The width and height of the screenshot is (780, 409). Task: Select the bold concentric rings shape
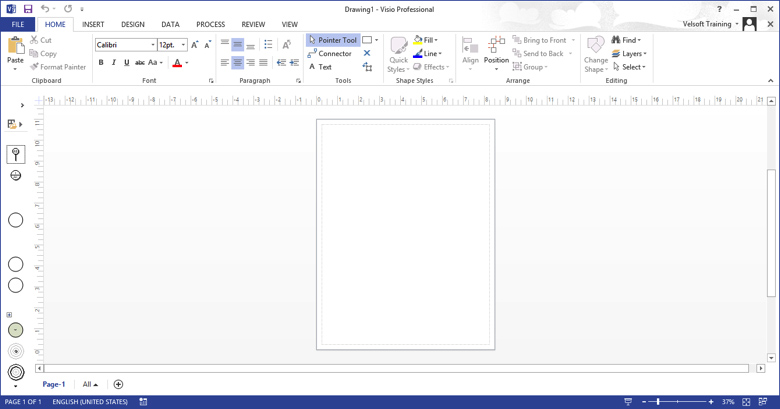(x=15, y=372)
